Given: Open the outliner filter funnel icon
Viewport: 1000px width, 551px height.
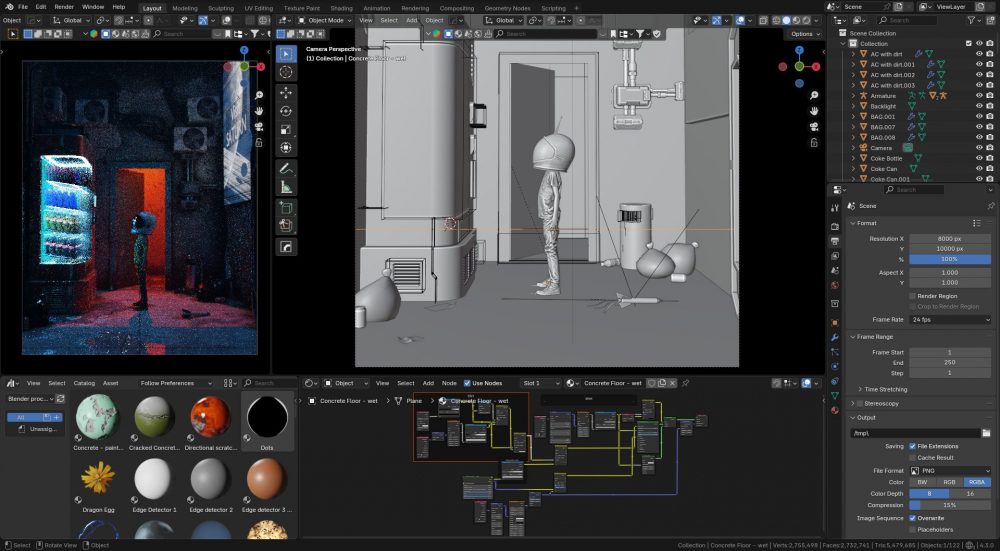Looking at the screenshot, I should 973,20.
